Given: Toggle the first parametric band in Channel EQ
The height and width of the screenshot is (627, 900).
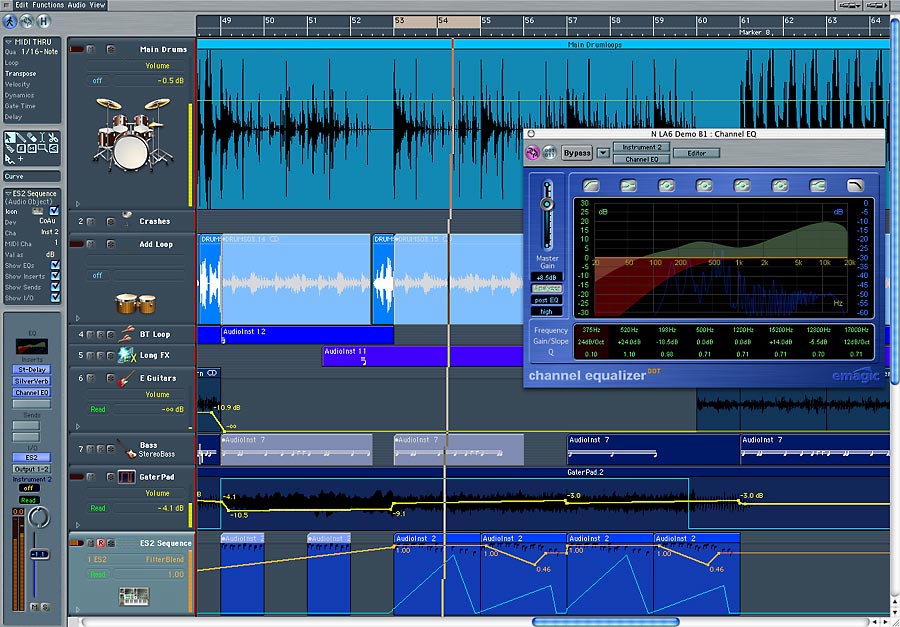Looking at the screenshot, I should point(666,185).
